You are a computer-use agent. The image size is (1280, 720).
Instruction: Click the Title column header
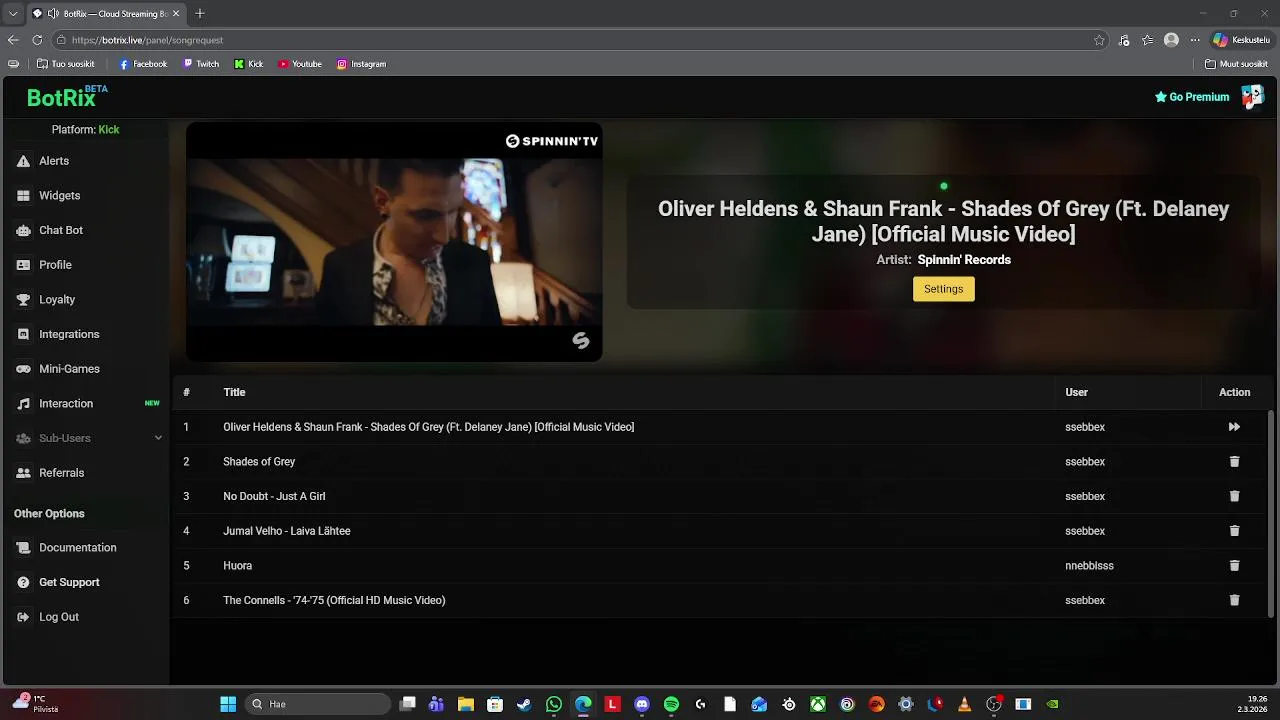click(234, 392)
